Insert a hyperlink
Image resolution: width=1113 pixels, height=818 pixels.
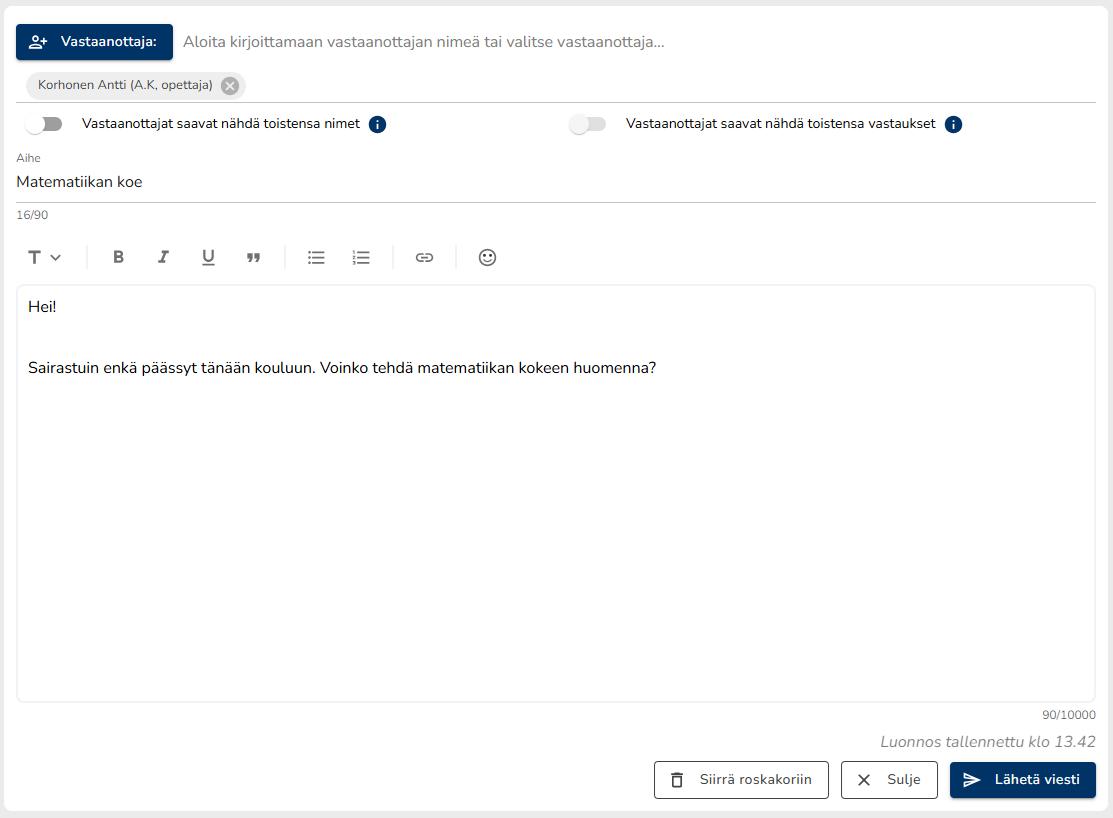click(424, 257)
